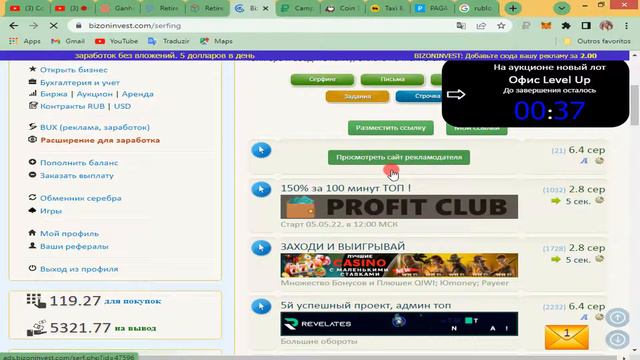This screenshot has width=640, height=360.
Task: Open Аренда link in sidebar
Action: (138, 94)
